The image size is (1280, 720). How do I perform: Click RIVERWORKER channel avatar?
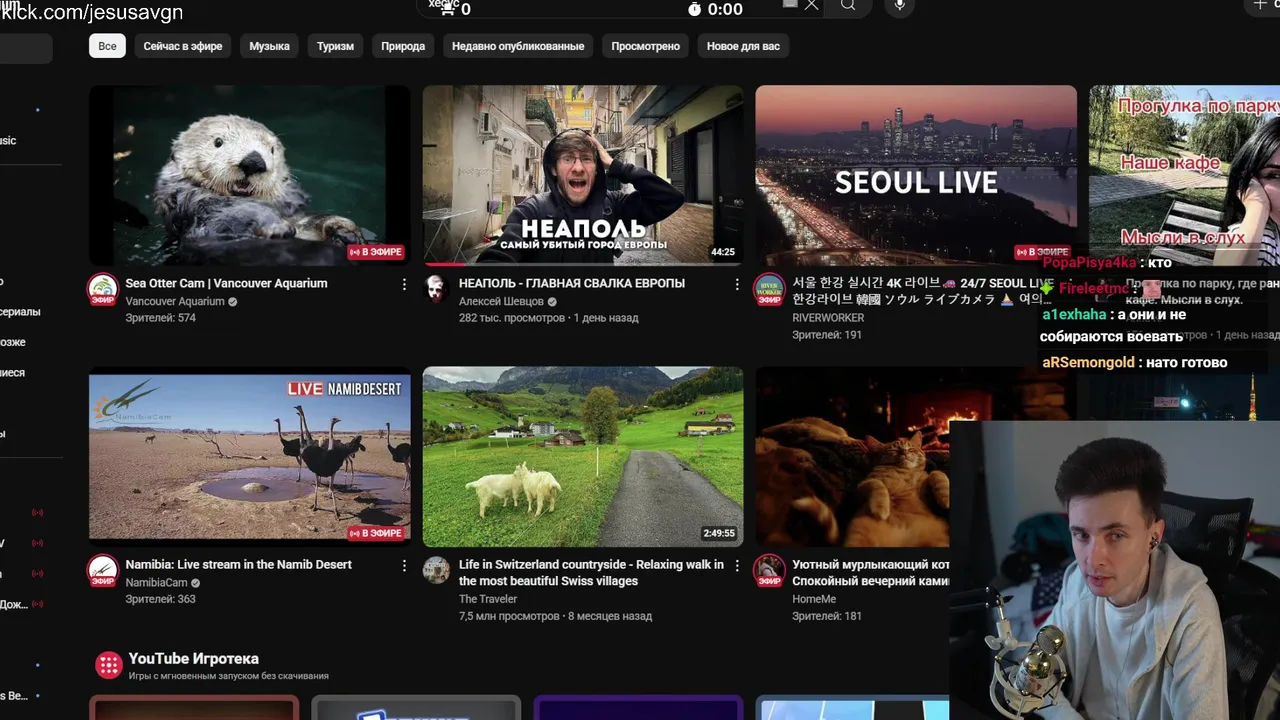(769, 289)
